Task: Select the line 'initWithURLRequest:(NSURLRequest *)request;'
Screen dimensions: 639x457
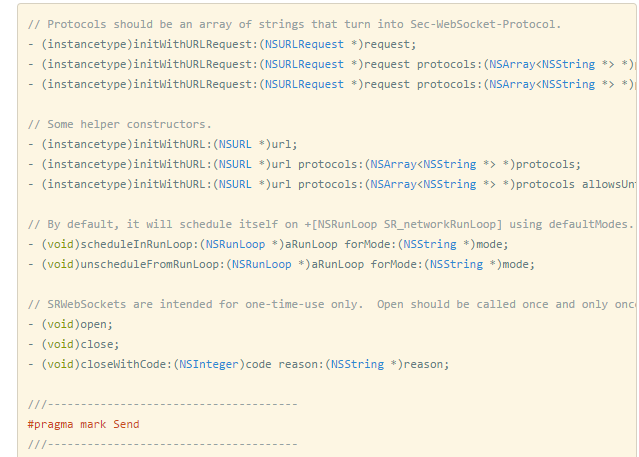Action: point(222,44)
